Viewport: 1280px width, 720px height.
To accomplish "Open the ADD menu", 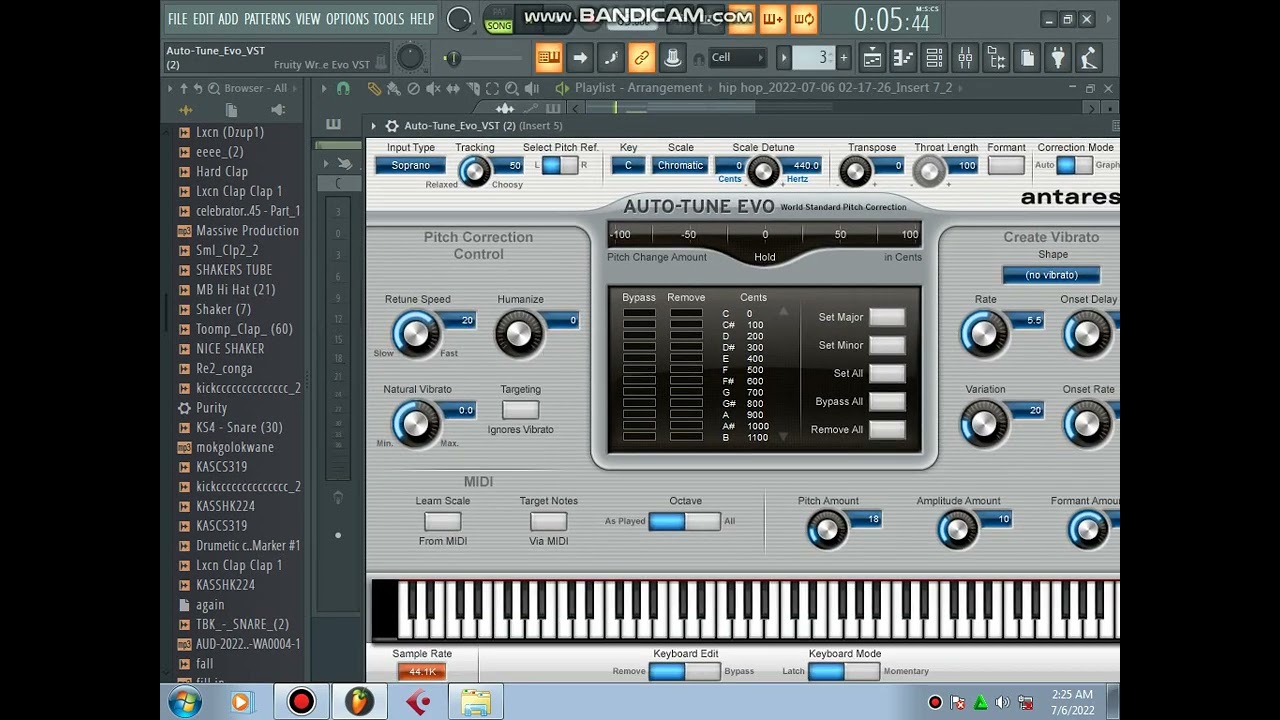I will (x=228, y=19).
